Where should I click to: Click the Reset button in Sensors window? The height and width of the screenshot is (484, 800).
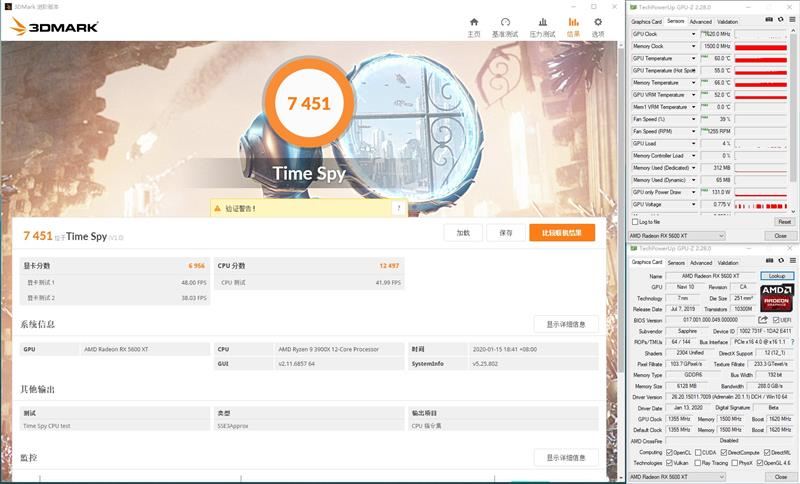[x=784, y=222]
